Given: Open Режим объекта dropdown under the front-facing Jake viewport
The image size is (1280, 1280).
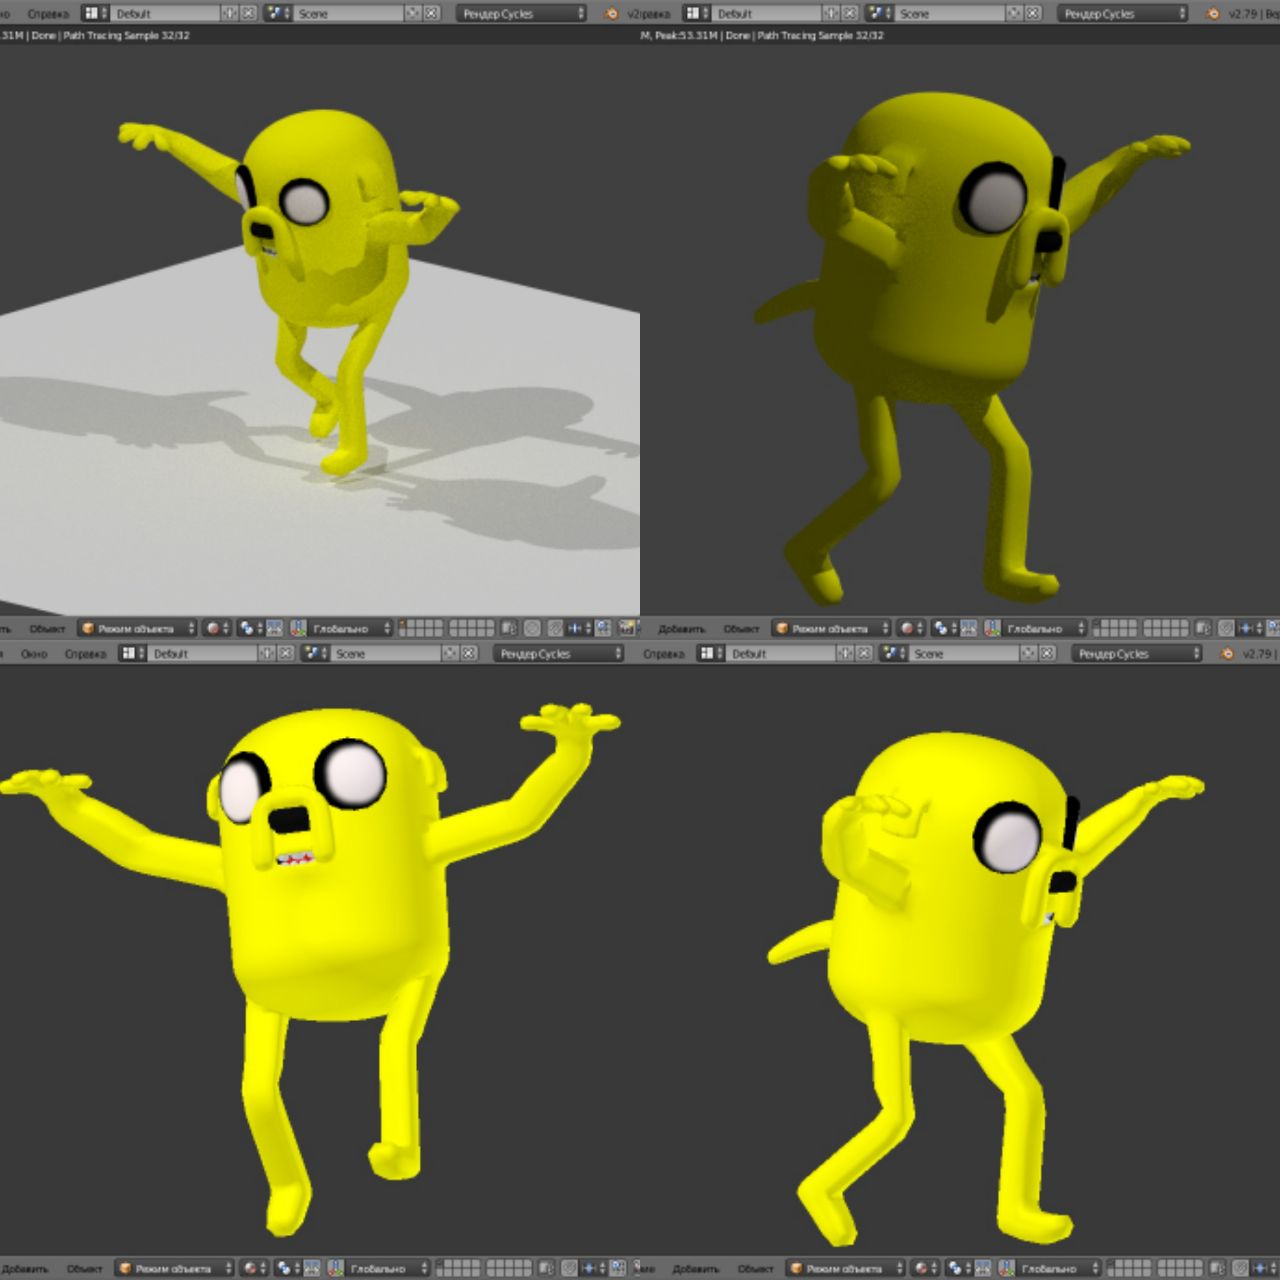Looking at the screenshot, I should coord(174,1268).
